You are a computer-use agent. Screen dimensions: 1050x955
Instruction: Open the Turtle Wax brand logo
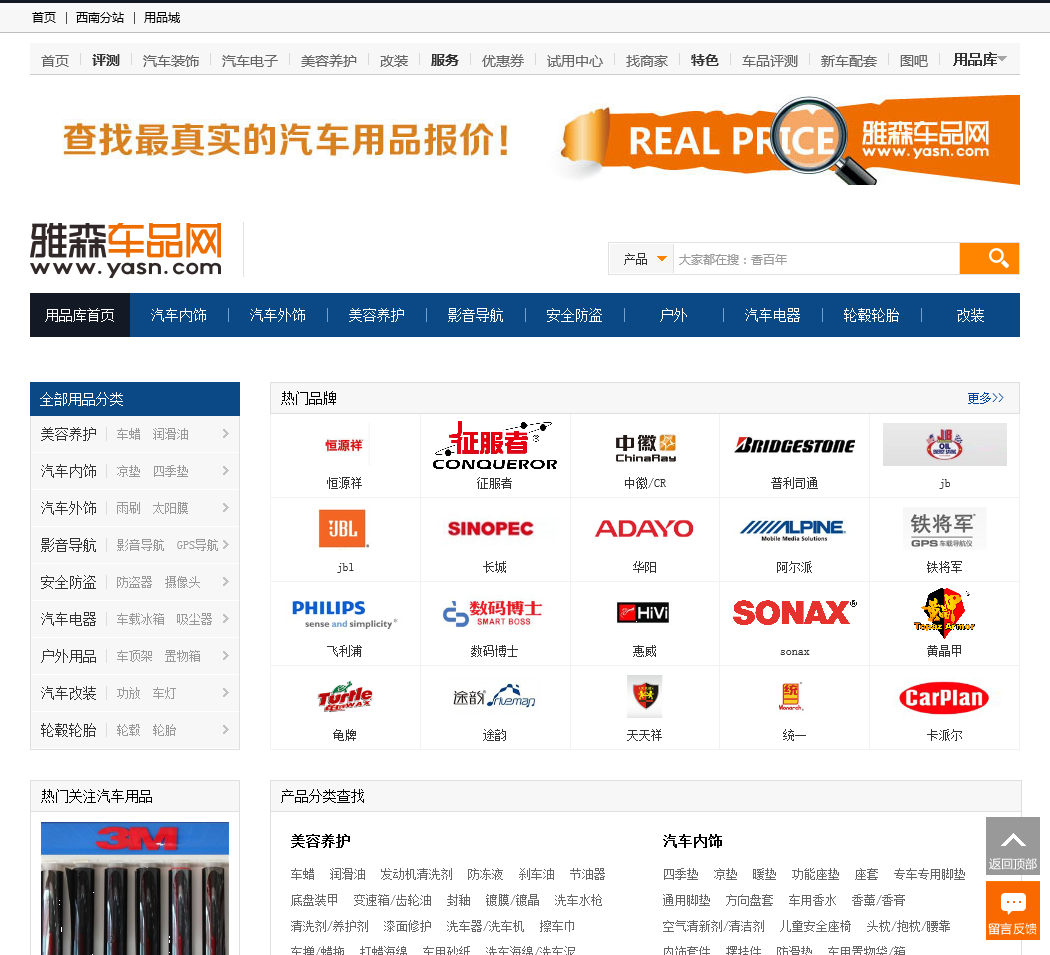coord(345,697)
